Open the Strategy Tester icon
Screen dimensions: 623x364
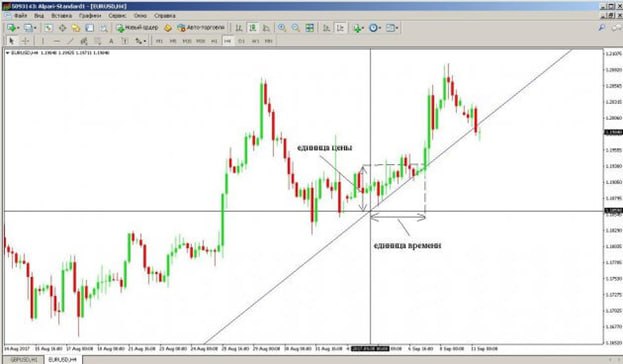(103, 28)
